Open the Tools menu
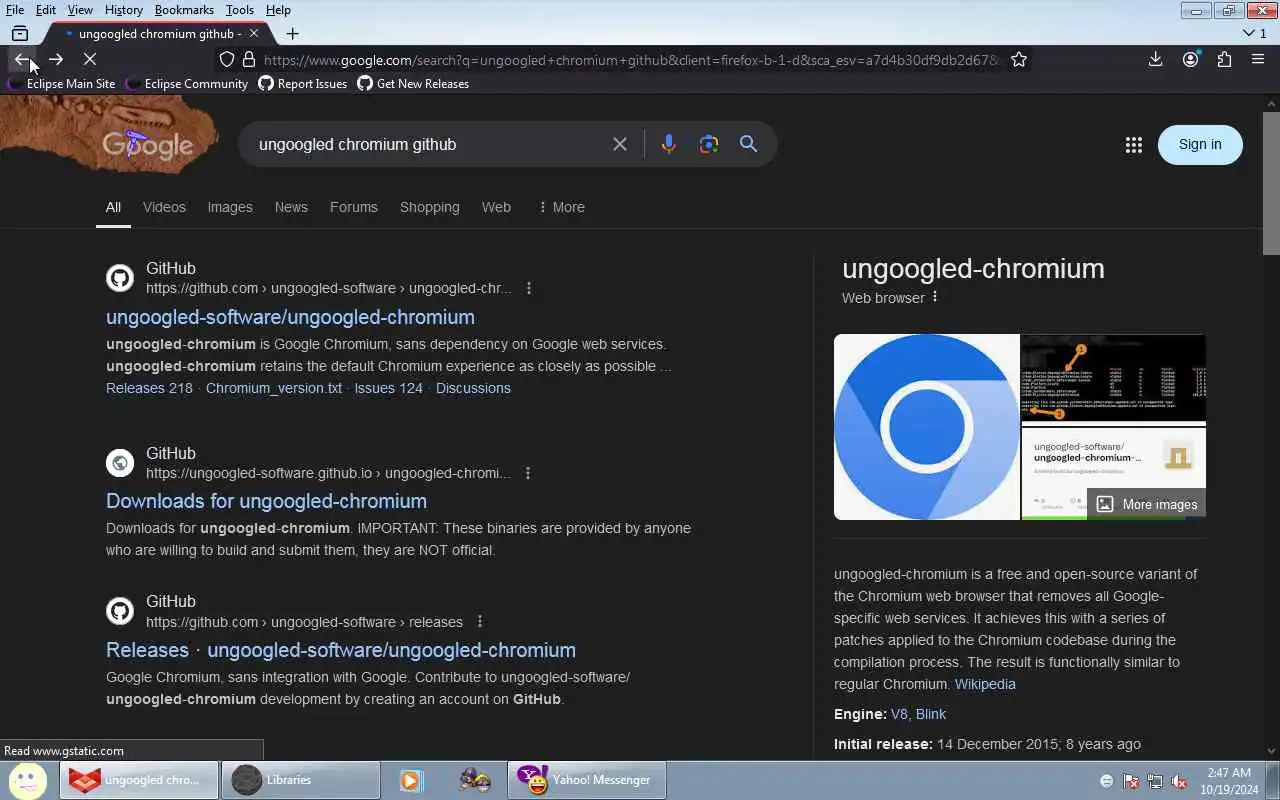1280x800 pixels. (239, 10)
